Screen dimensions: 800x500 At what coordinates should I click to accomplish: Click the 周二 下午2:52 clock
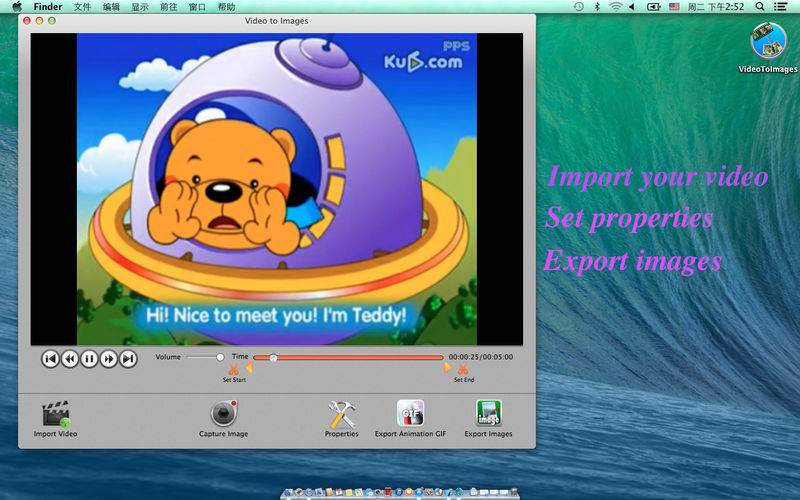716,7
